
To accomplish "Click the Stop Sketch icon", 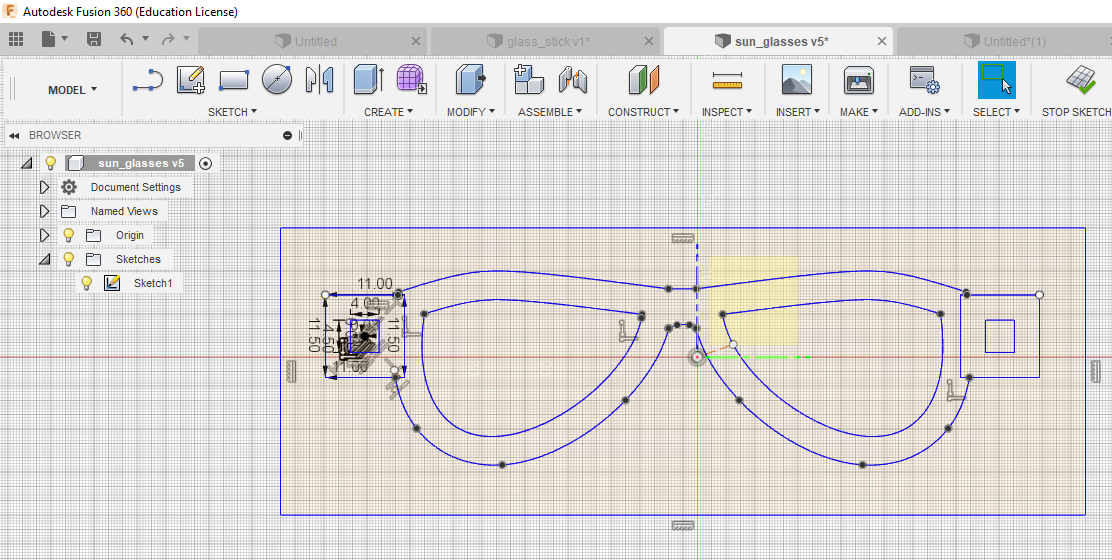I will point(1080,79).
